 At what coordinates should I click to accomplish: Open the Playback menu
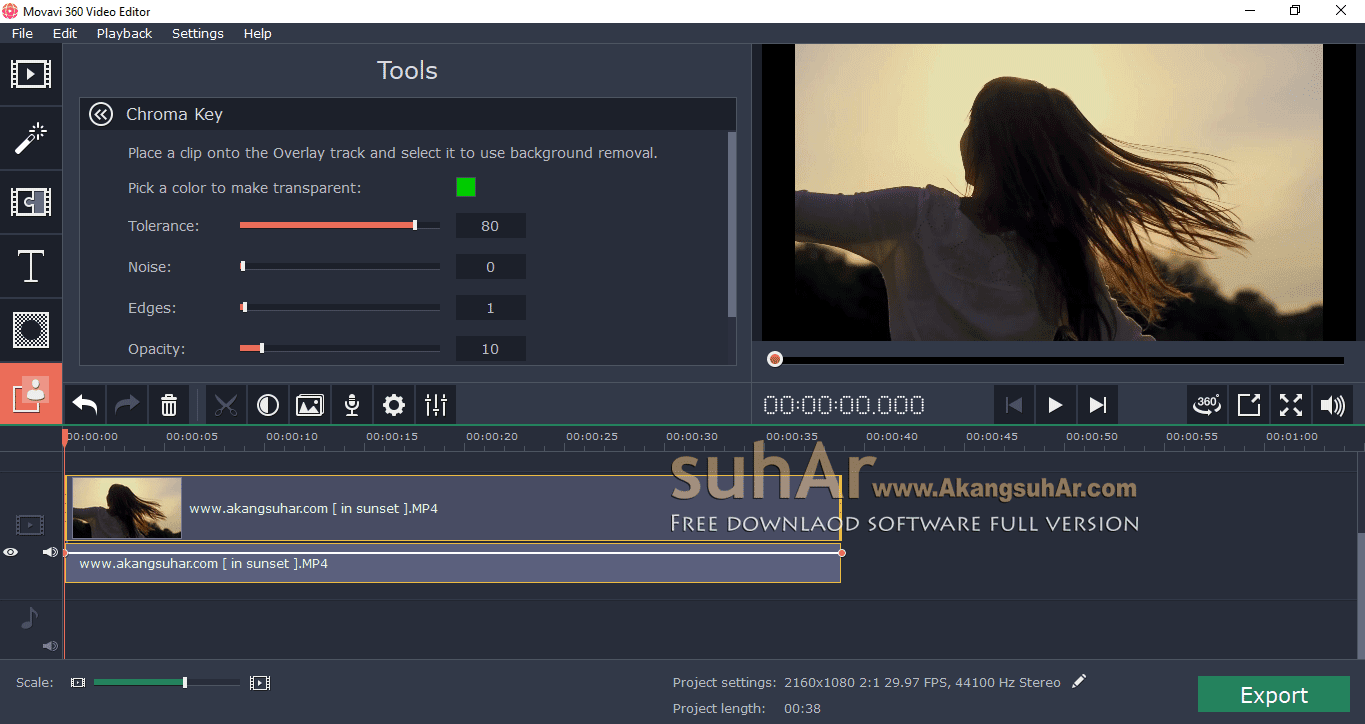(124, 33)
